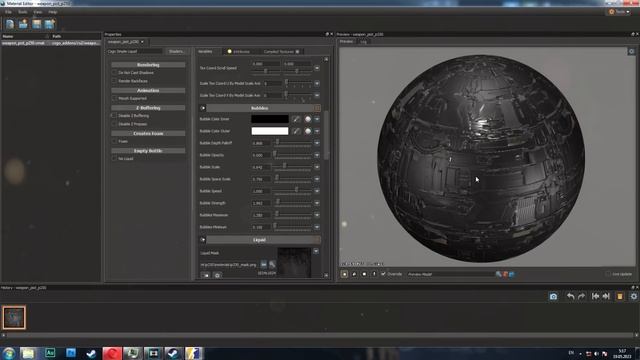Click the undo arrow in History panel

click(571, 296)
